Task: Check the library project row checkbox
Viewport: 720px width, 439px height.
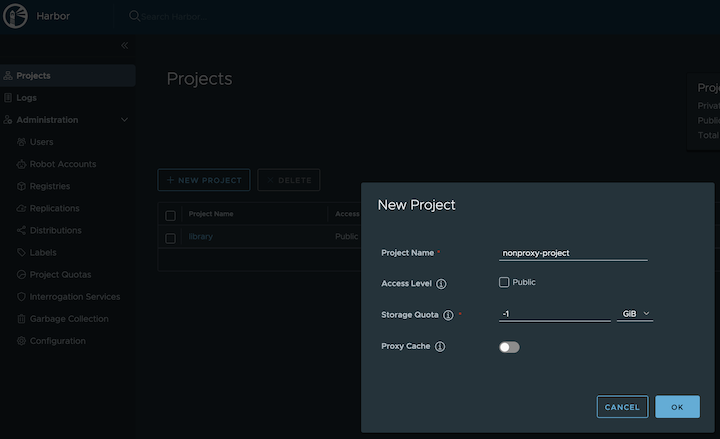Action: 170,238
